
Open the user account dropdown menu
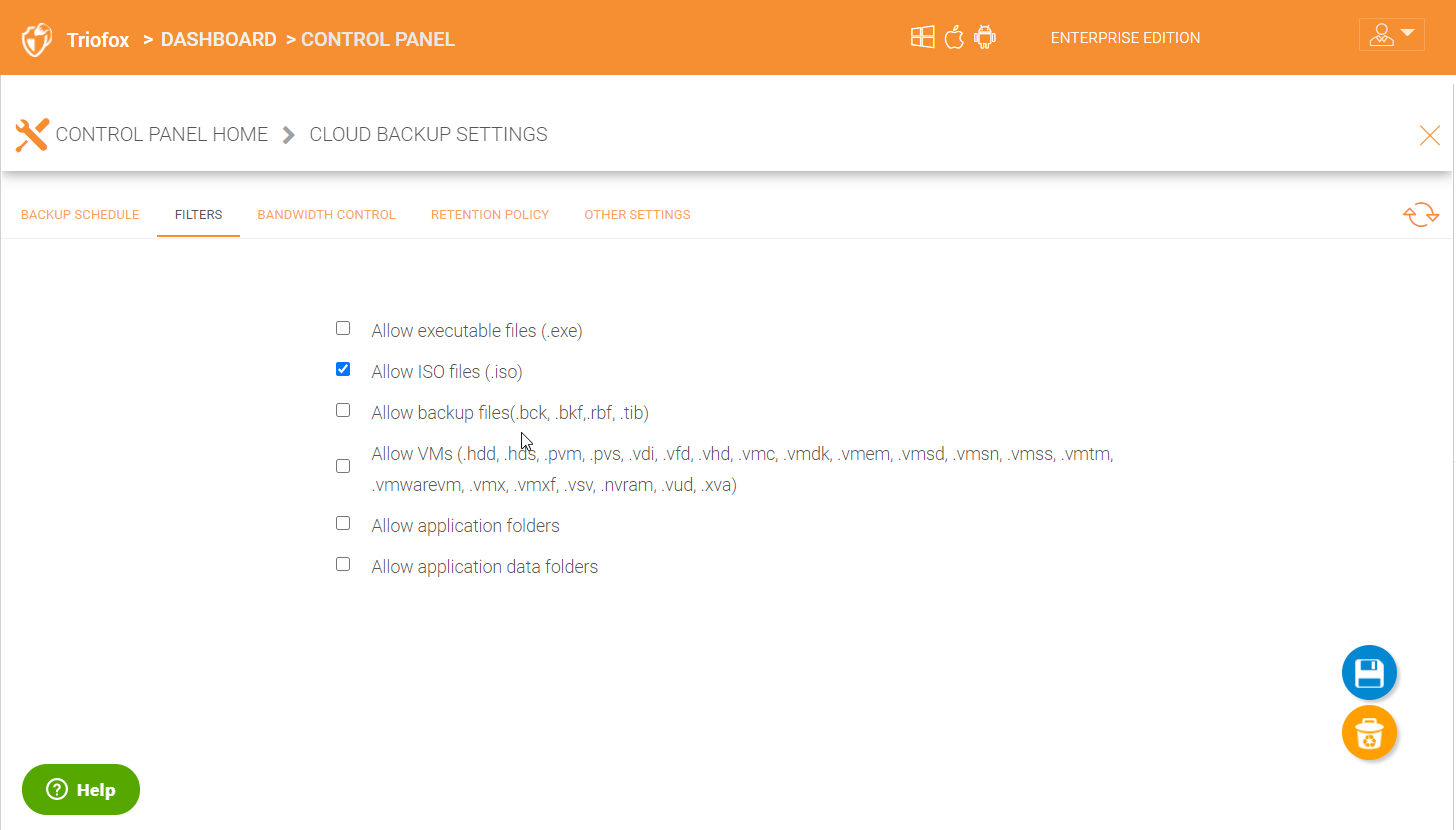(1392, 35)
